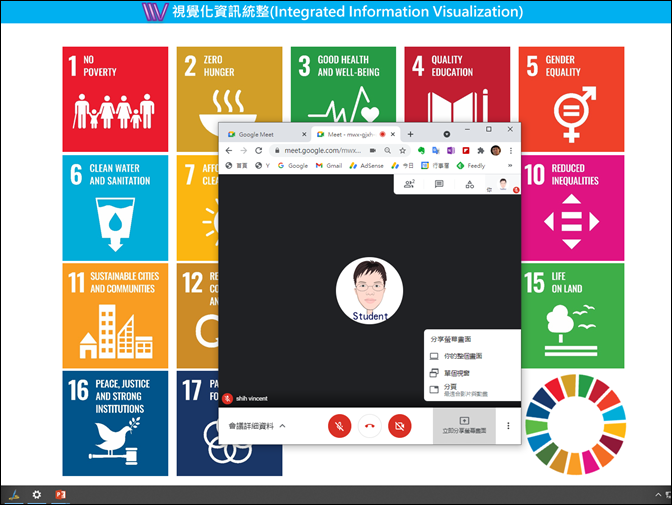Go back in Chrome
The width and height of the screenshot is (672, 505).
pyautogui.click(x=229, y=150)
